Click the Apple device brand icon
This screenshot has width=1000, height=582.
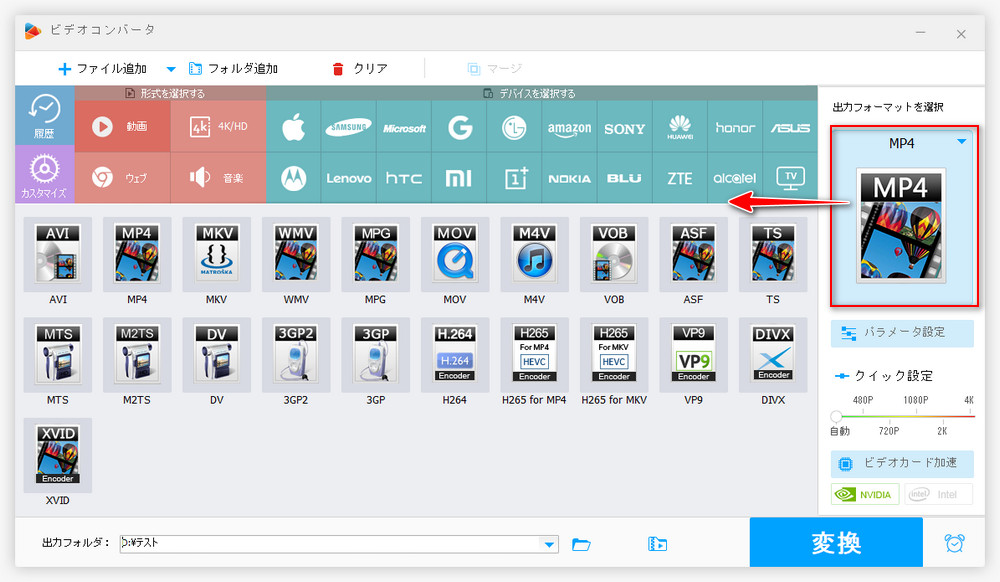[x=293, y=127]
